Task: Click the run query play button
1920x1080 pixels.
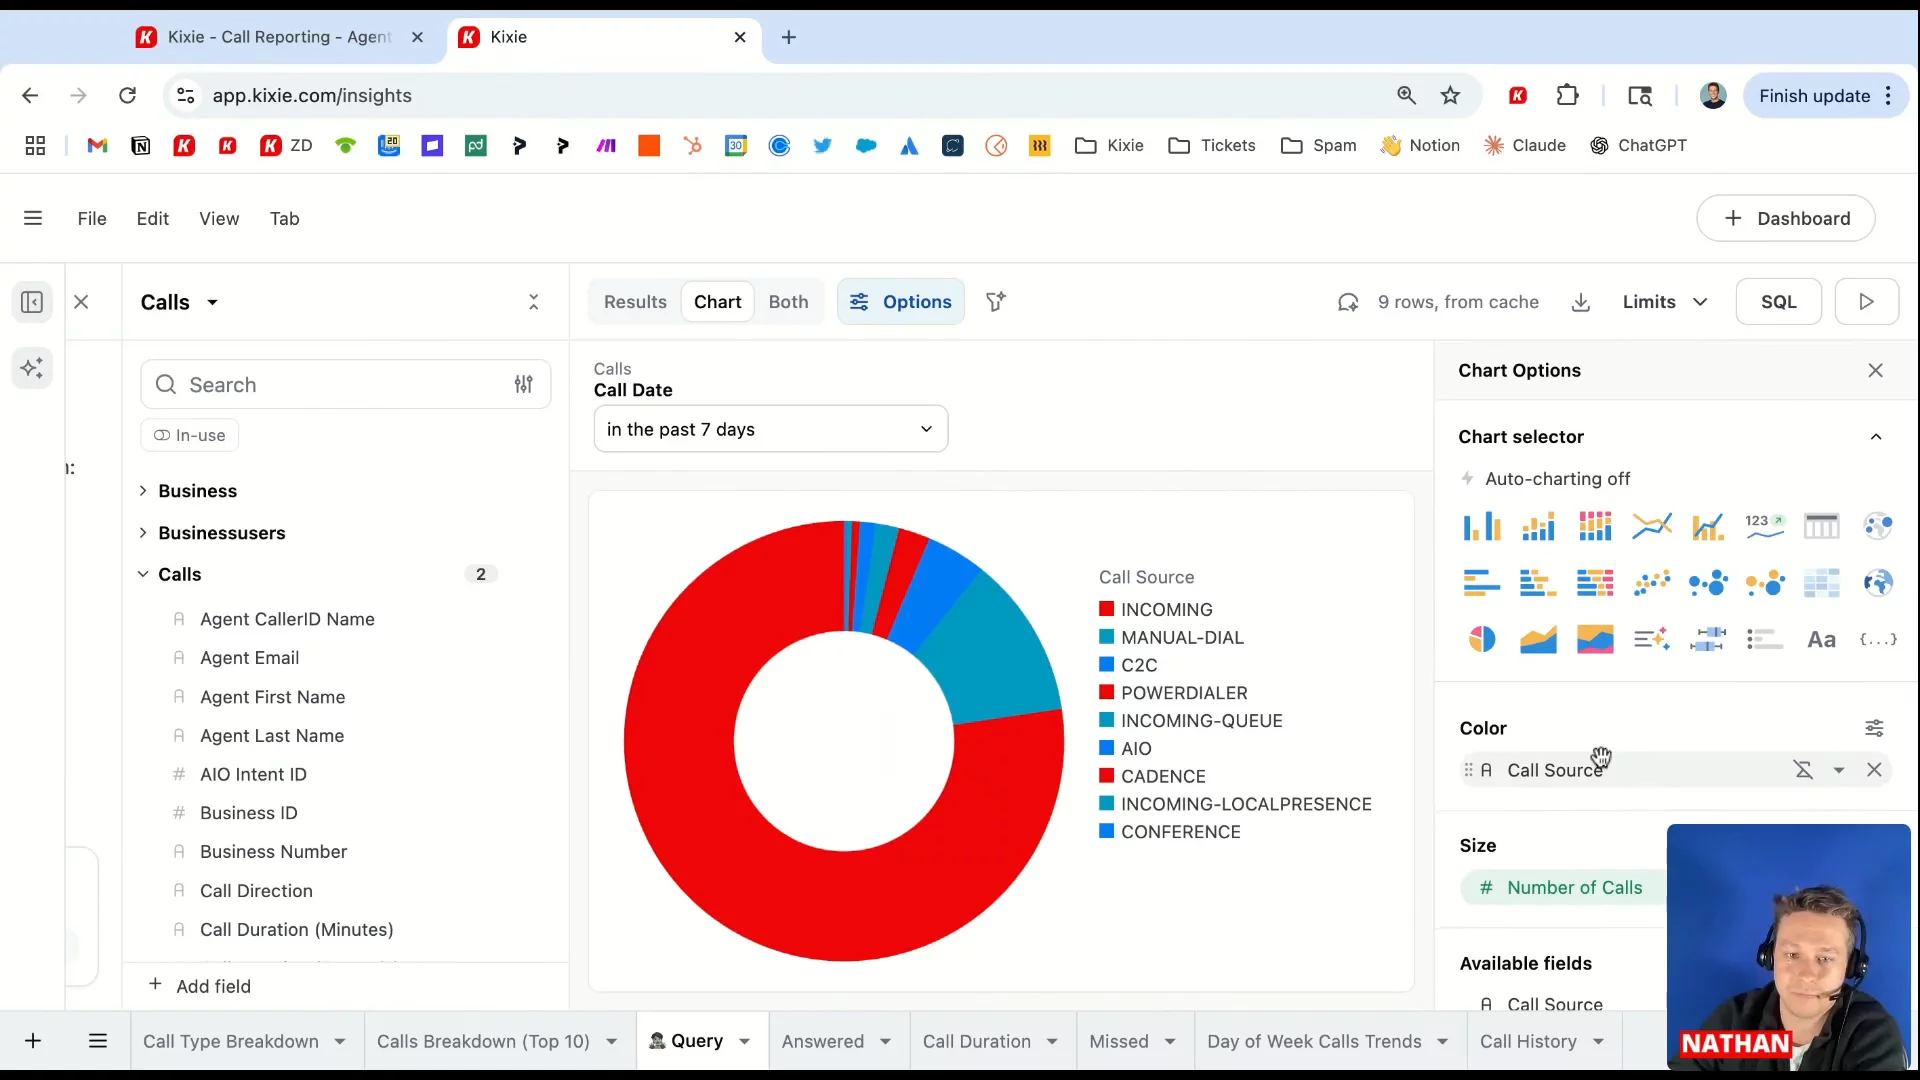Action: point(1866,302)
